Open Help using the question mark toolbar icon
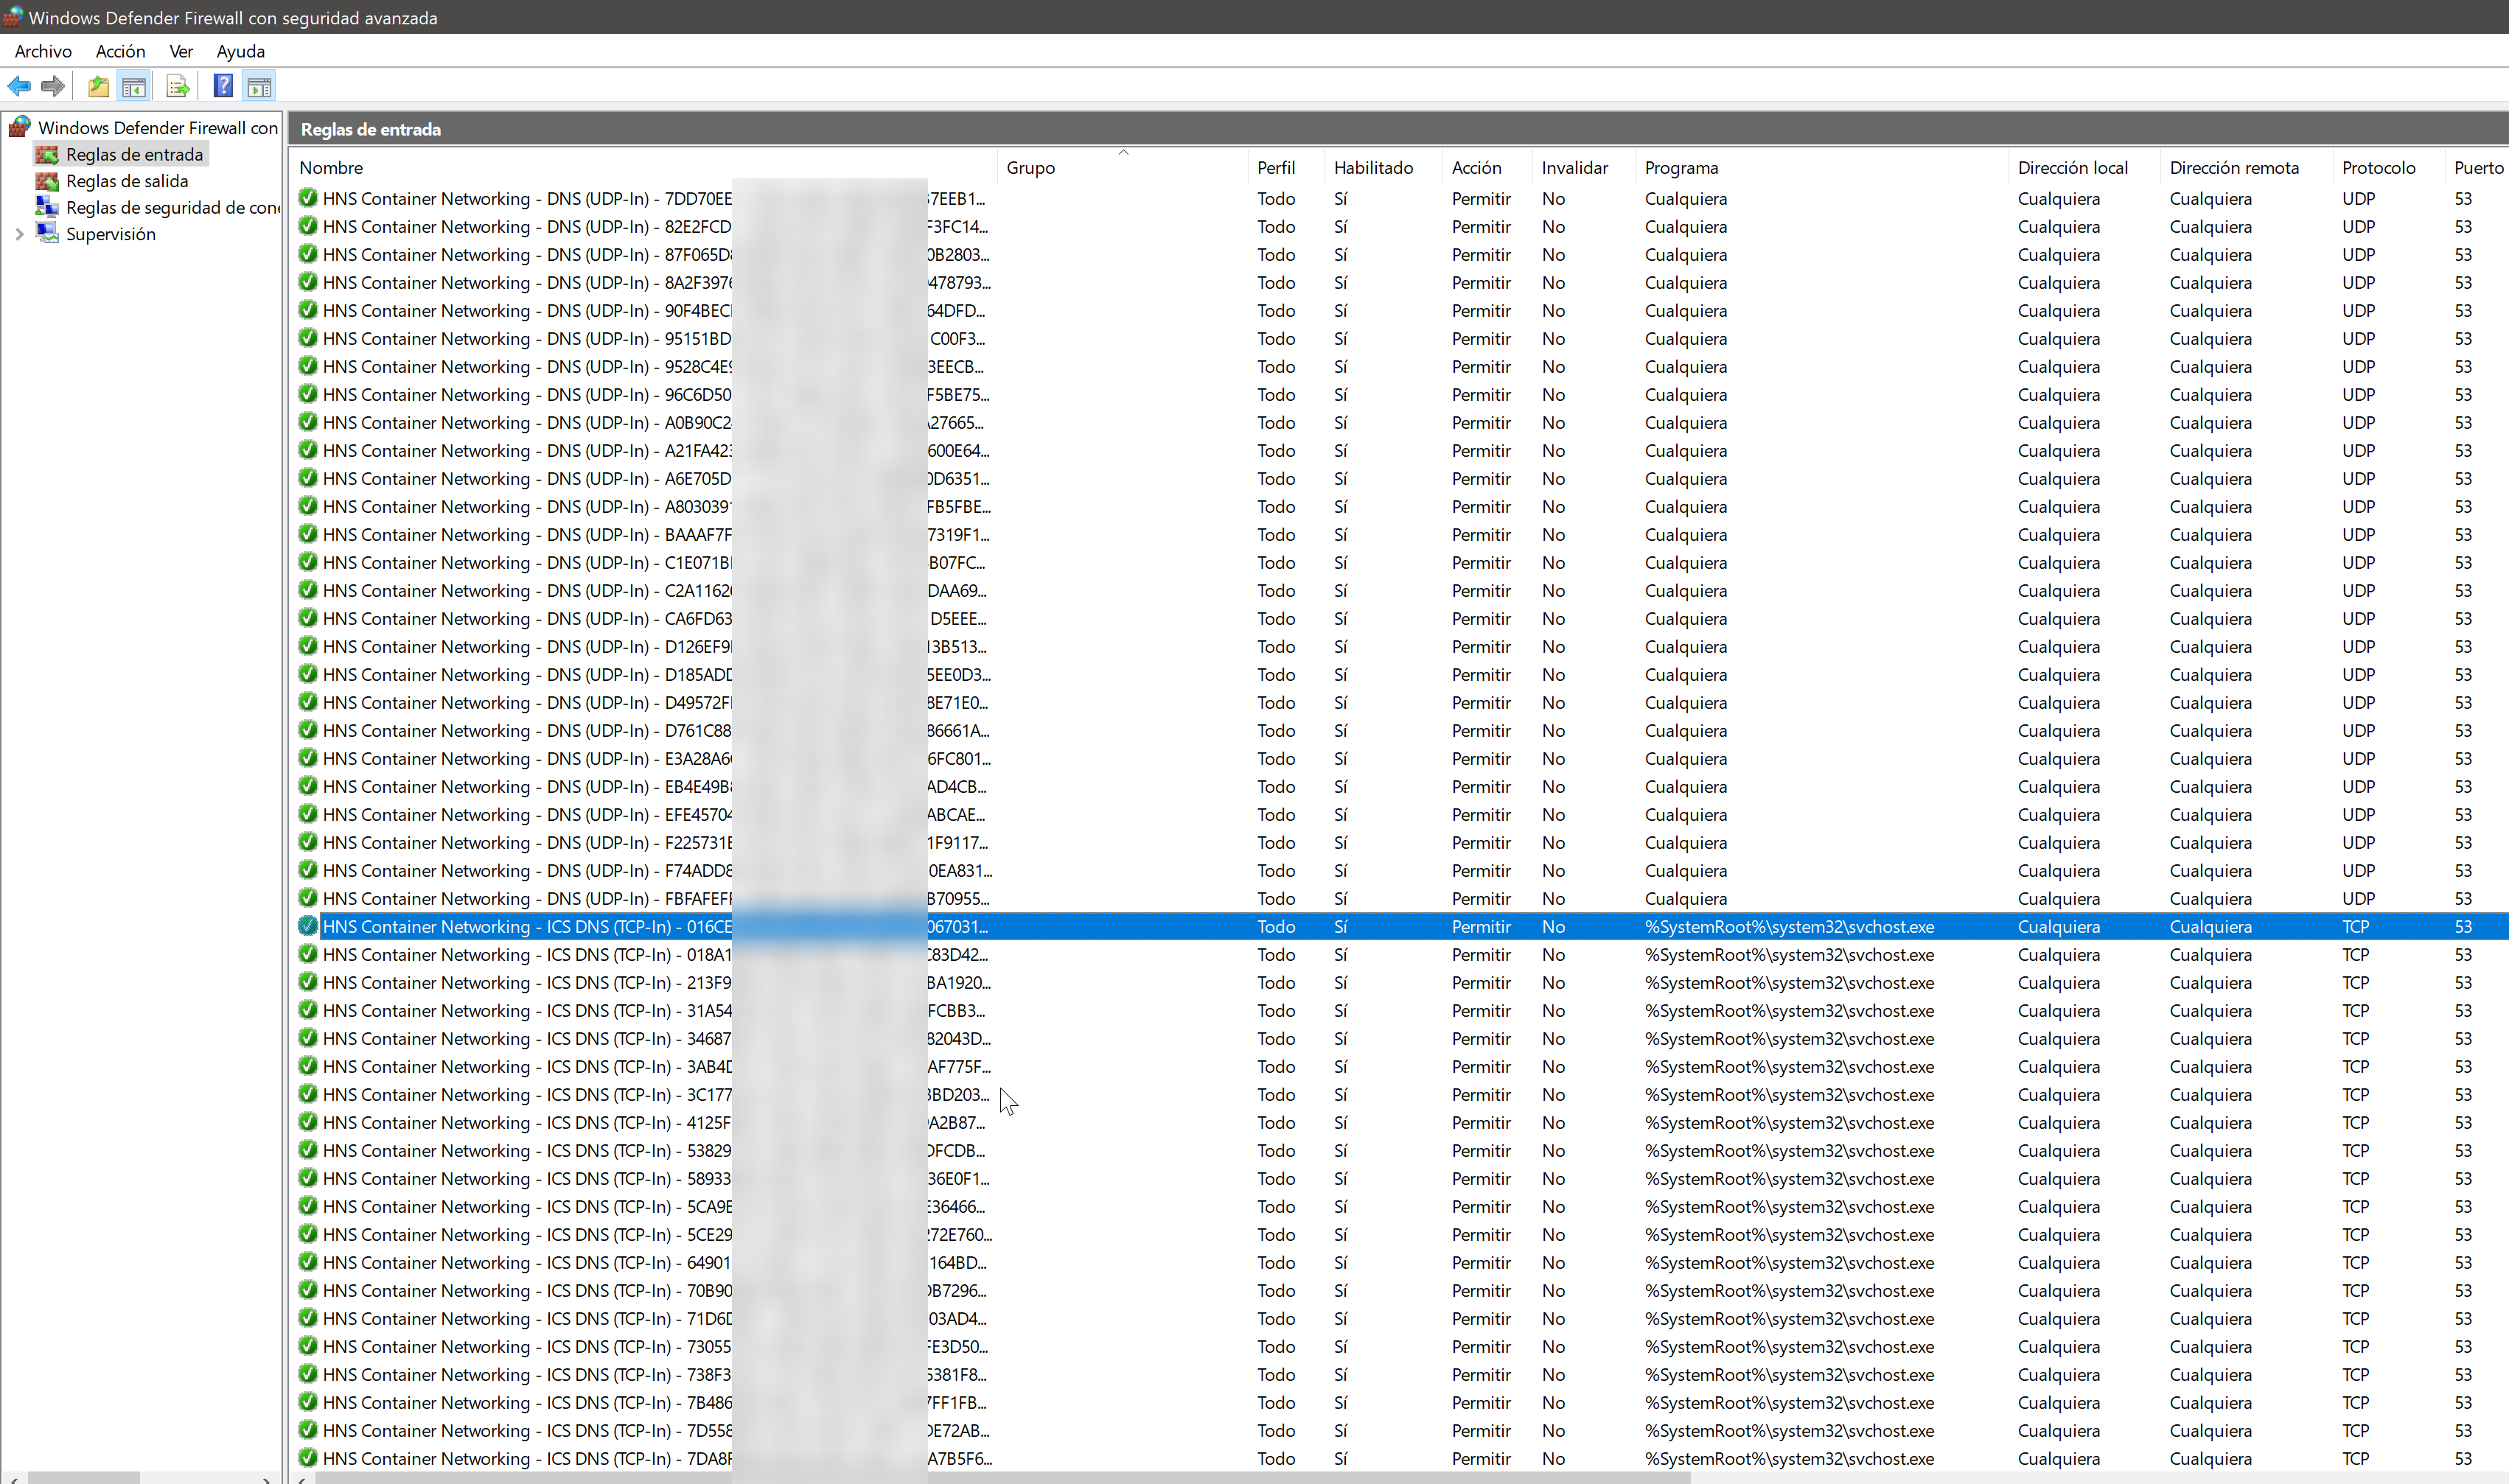Image resolution: width=2509 pixels, height=1484 pixels. (x=223, y=85)
